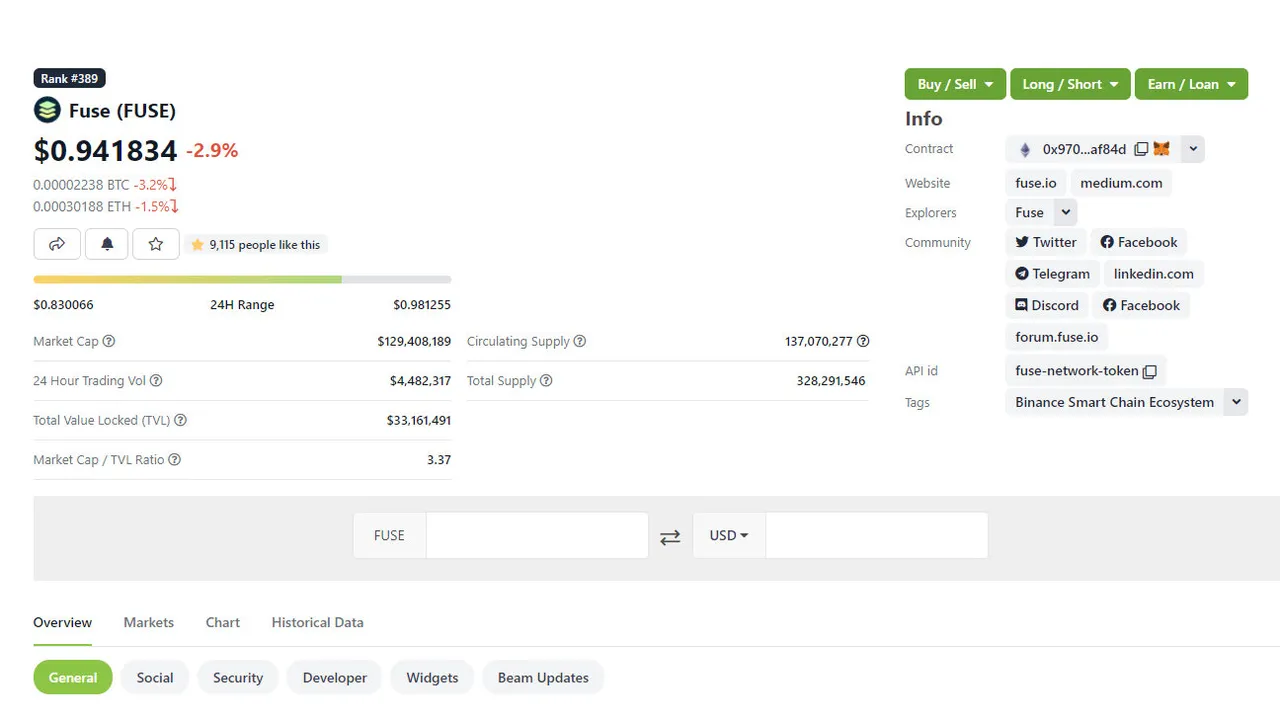
Task: Click the swap arrows conversion icon
Action: tap(670, 537)
